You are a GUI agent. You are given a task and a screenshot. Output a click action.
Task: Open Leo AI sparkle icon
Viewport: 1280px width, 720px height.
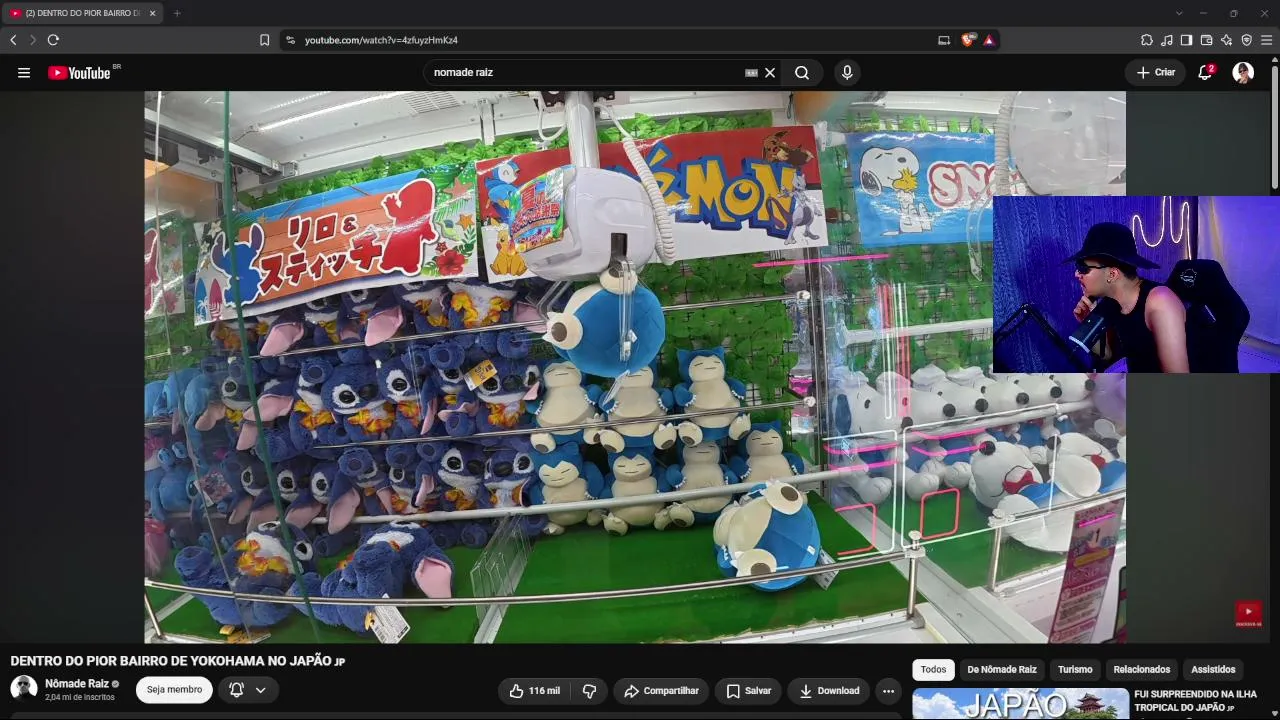click(1226, 40)
